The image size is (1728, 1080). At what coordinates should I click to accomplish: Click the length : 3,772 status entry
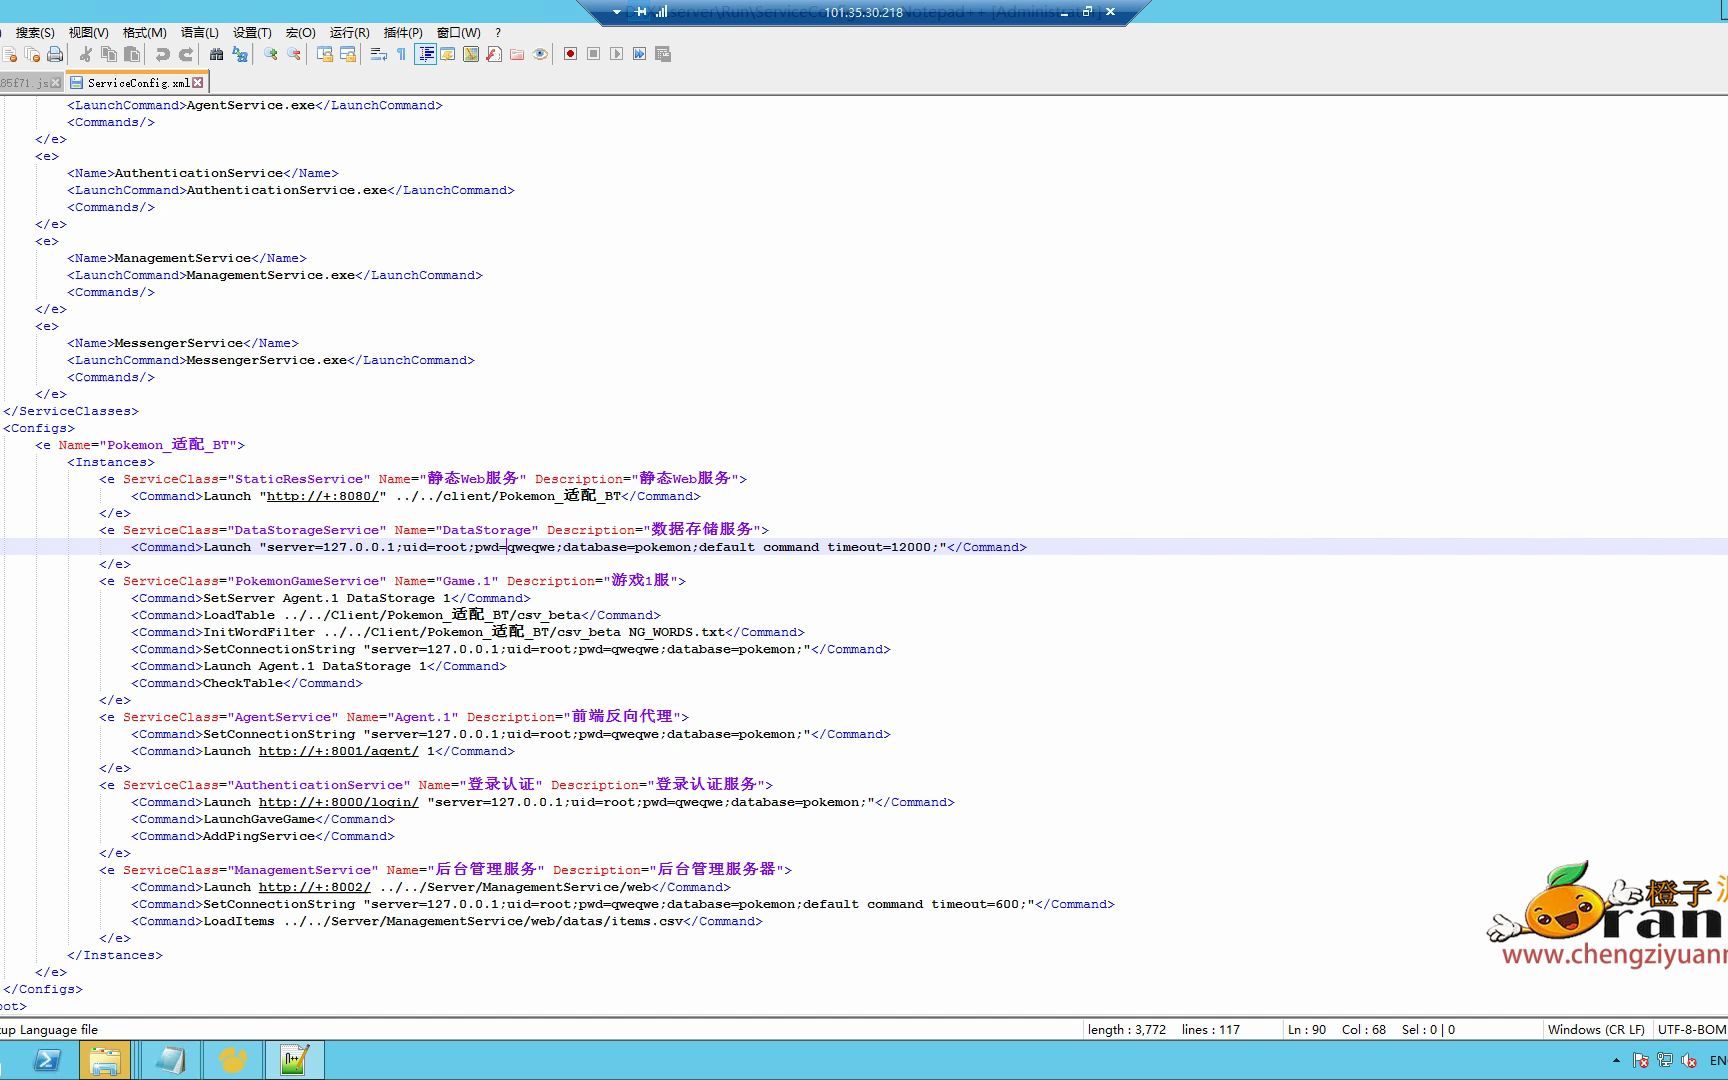1127,1029
